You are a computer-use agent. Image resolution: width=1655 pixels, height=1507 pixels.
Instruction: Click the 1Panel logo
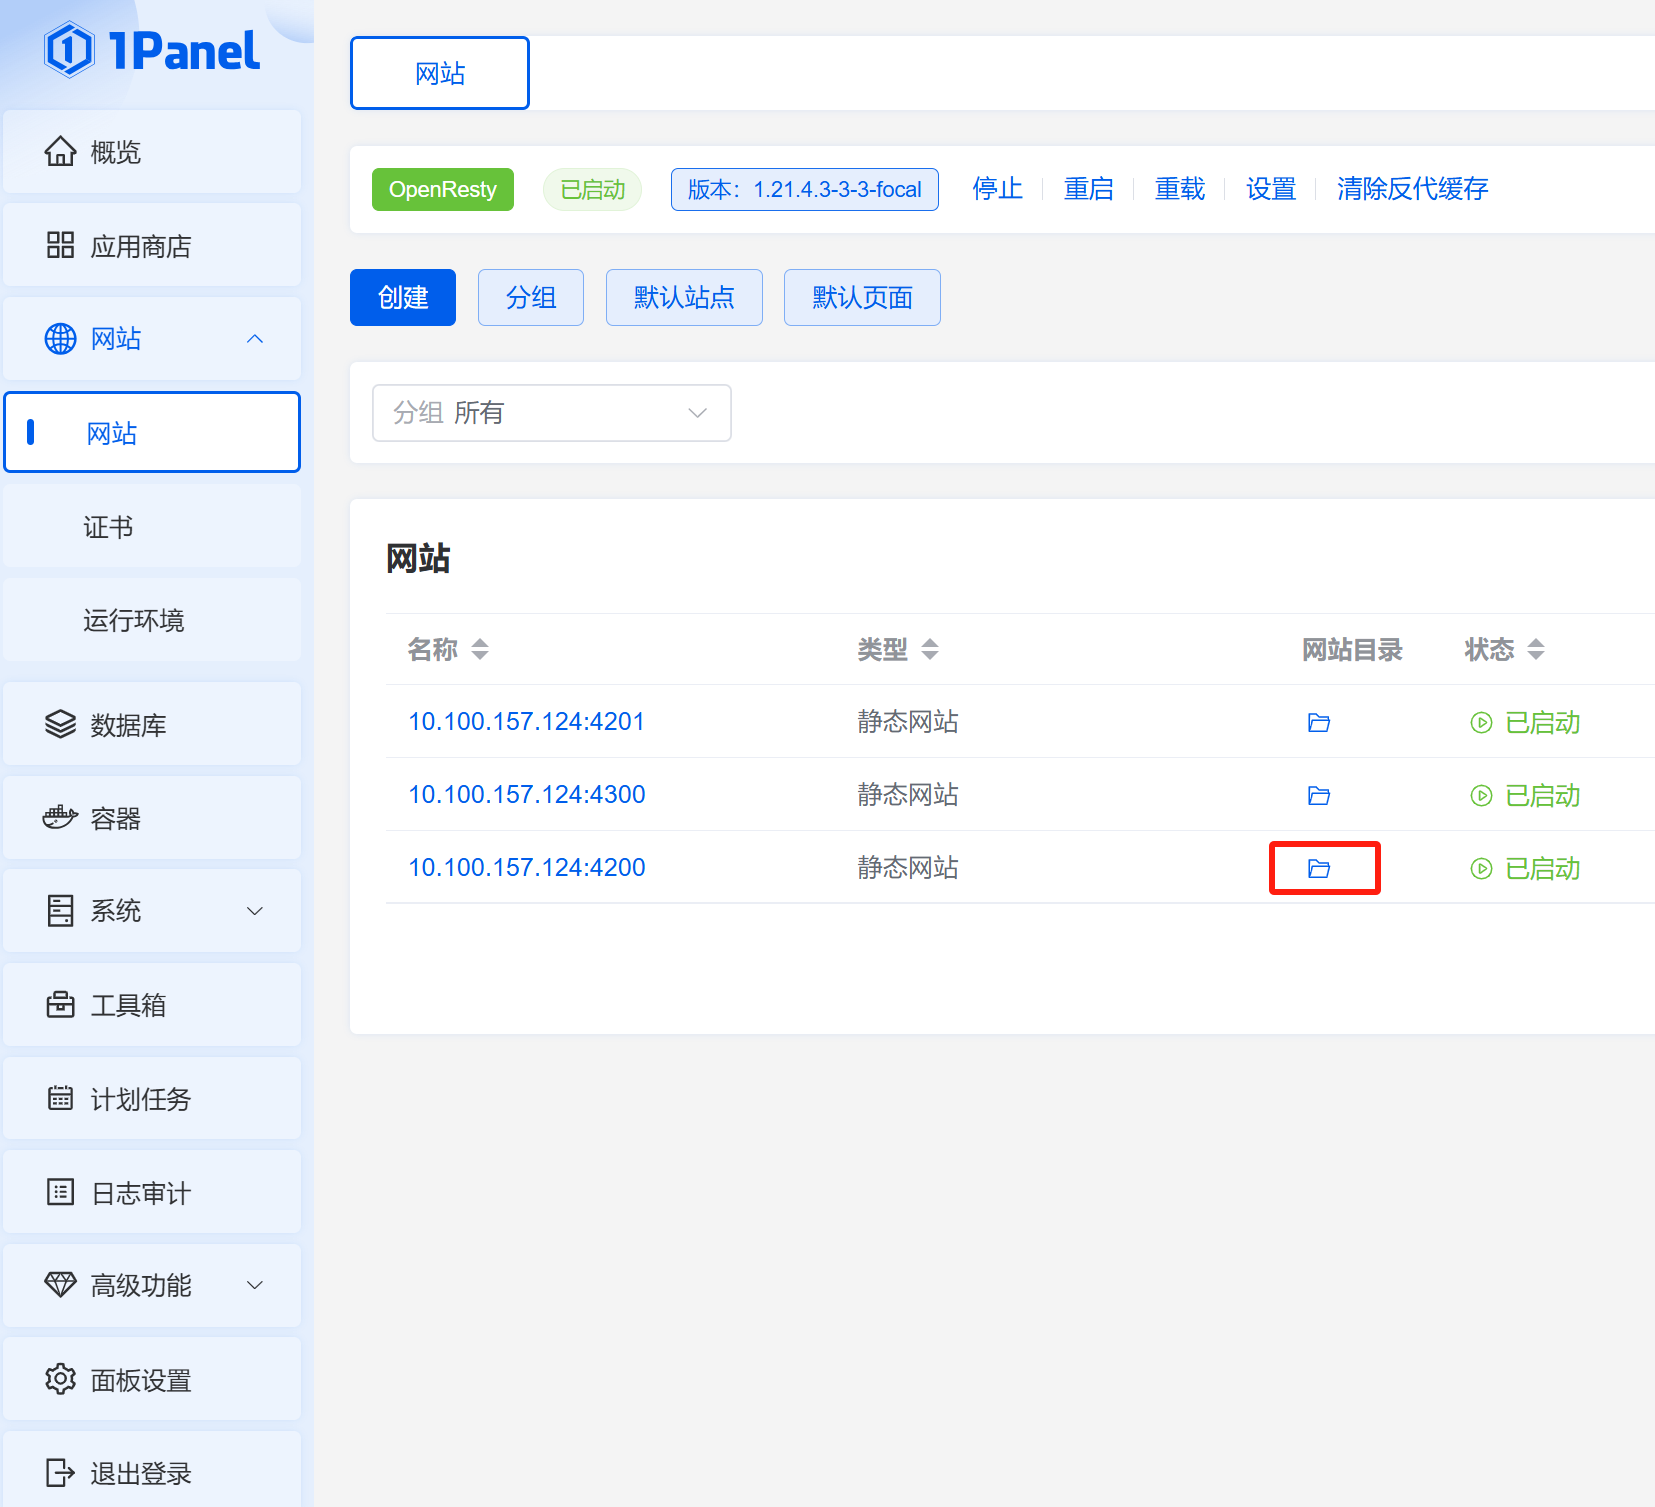click(x=152, y=51)
